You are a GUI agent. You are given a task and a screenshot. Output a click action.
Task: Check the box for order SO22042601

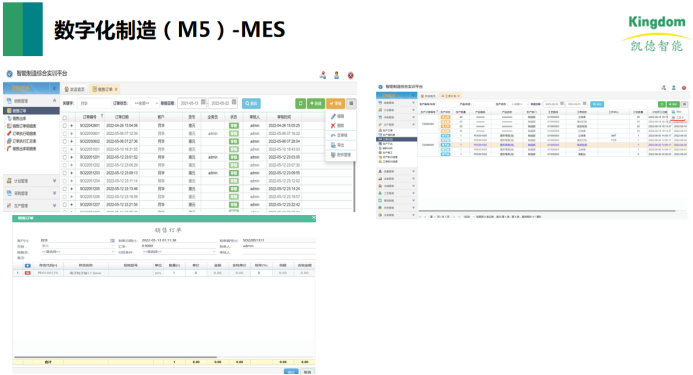click(65, 126)
